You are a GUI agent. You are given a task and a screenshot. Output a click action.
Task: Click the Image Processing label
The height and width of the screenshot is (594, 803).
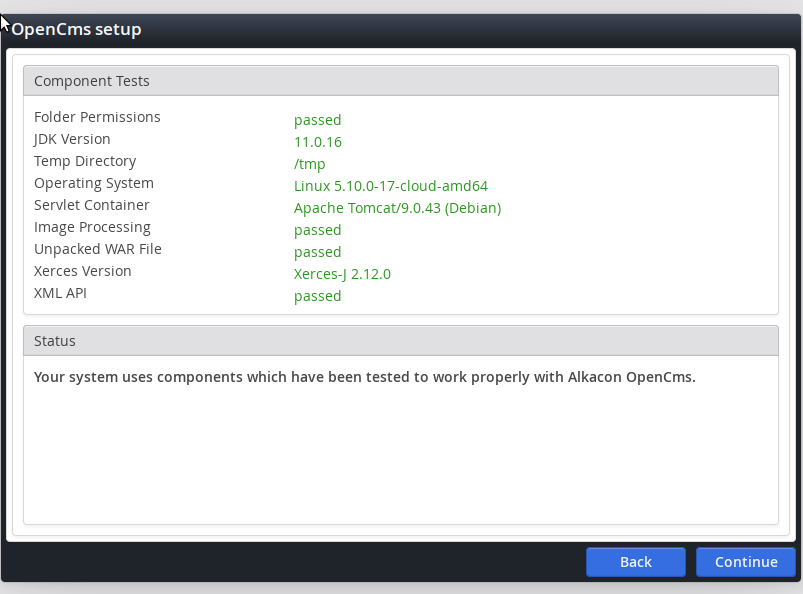92,227
